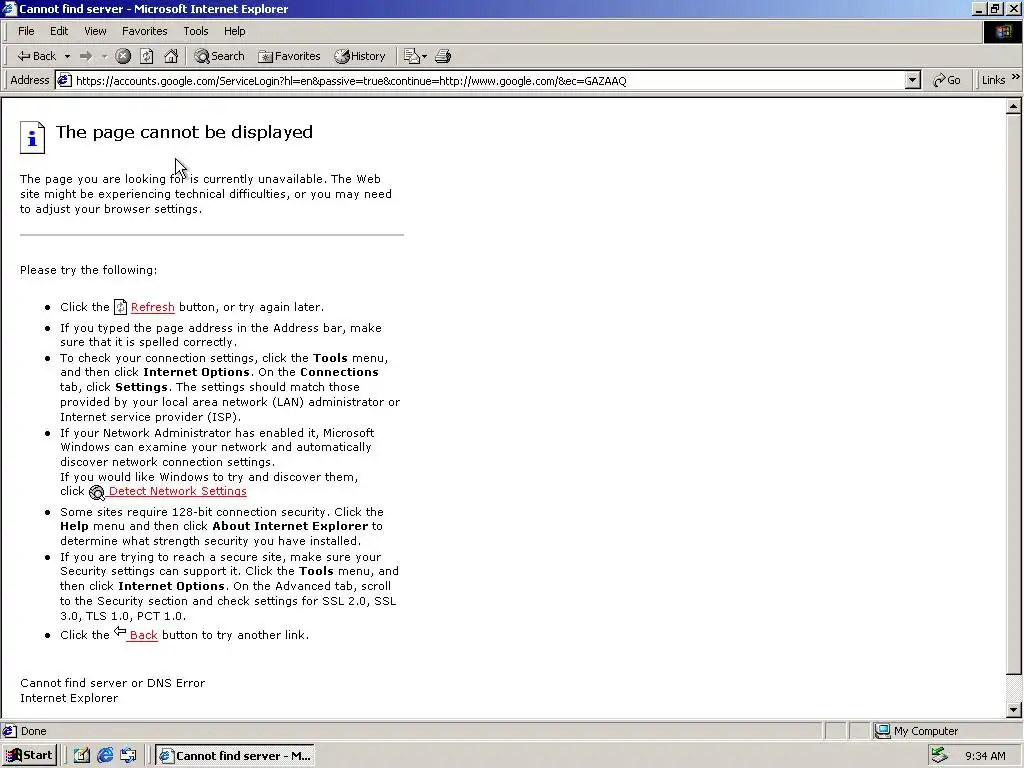Click the vertical scrollbar thumb

pos(1014,394)
